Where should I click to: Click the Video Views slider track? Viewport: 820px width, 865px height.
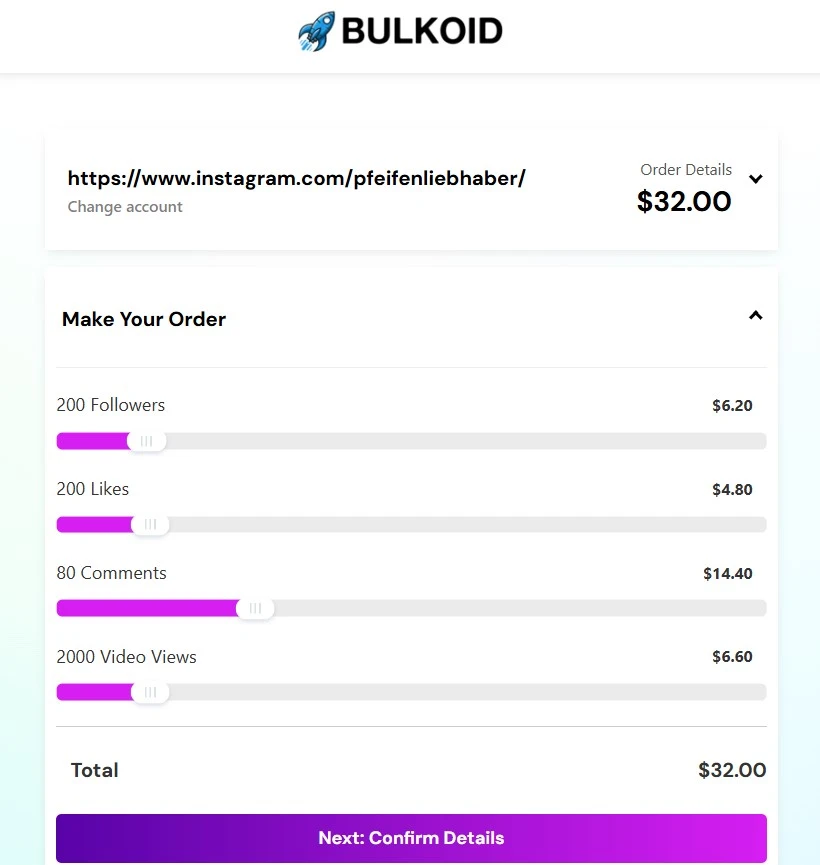[450, 691]
